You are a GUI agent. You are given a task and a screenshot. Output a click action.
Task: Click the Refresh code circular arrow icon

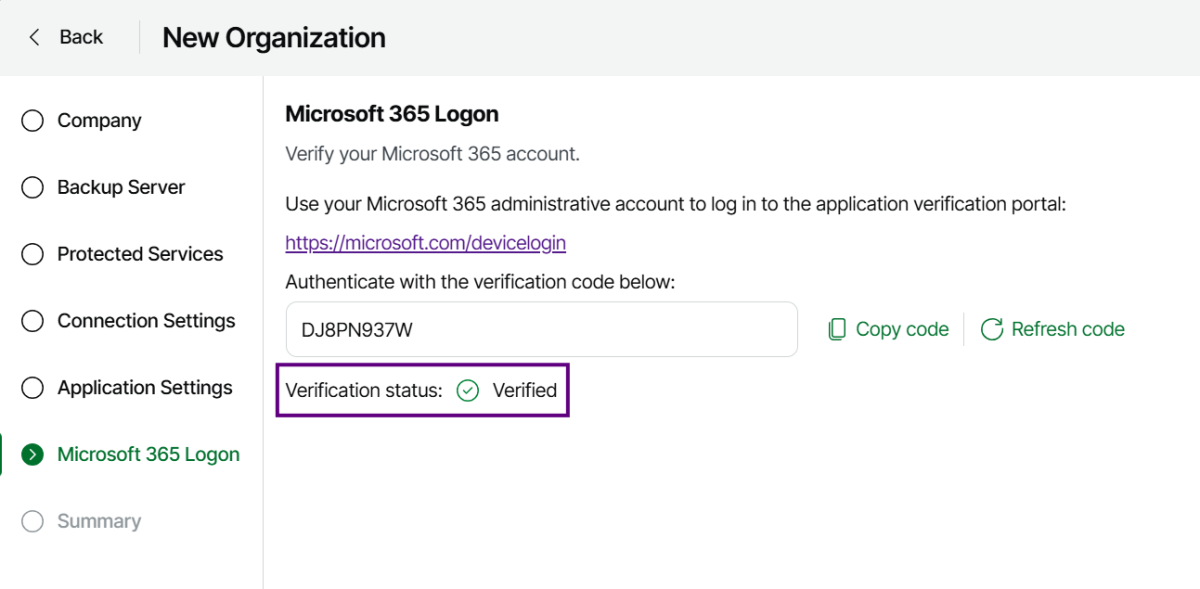point(991,330)
